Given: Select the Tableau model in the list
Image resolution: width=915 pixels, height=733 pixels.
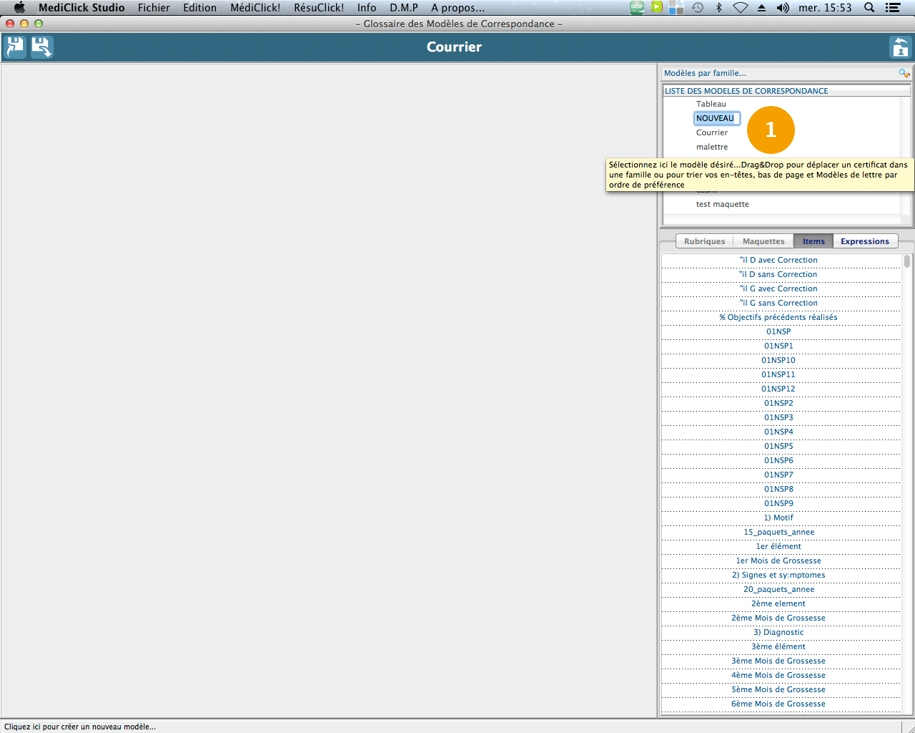Looking at the screenshot, I should pos(711,104).
